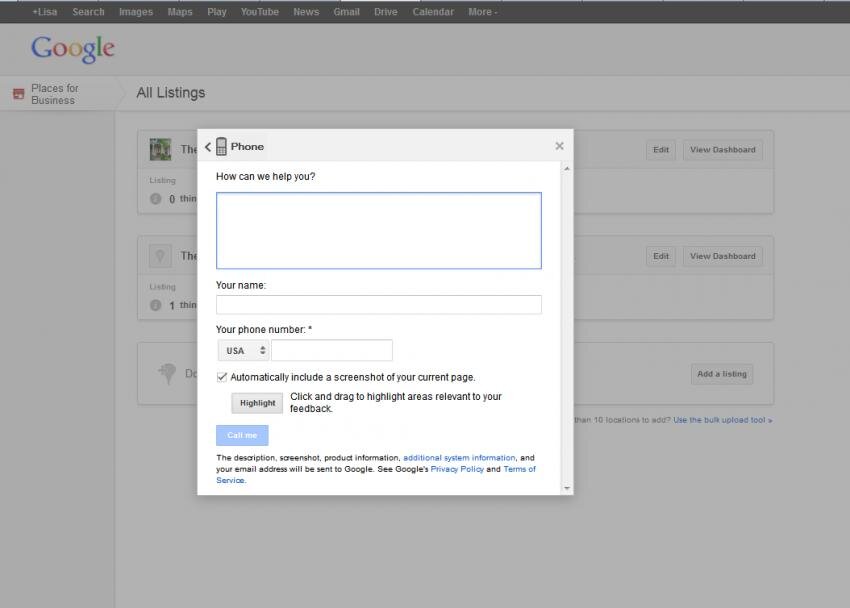Open YouTube in the top bar
Image resolution: width=850 pixels, height=608 pixels.
pyautogui.click(x=260, y=12)
